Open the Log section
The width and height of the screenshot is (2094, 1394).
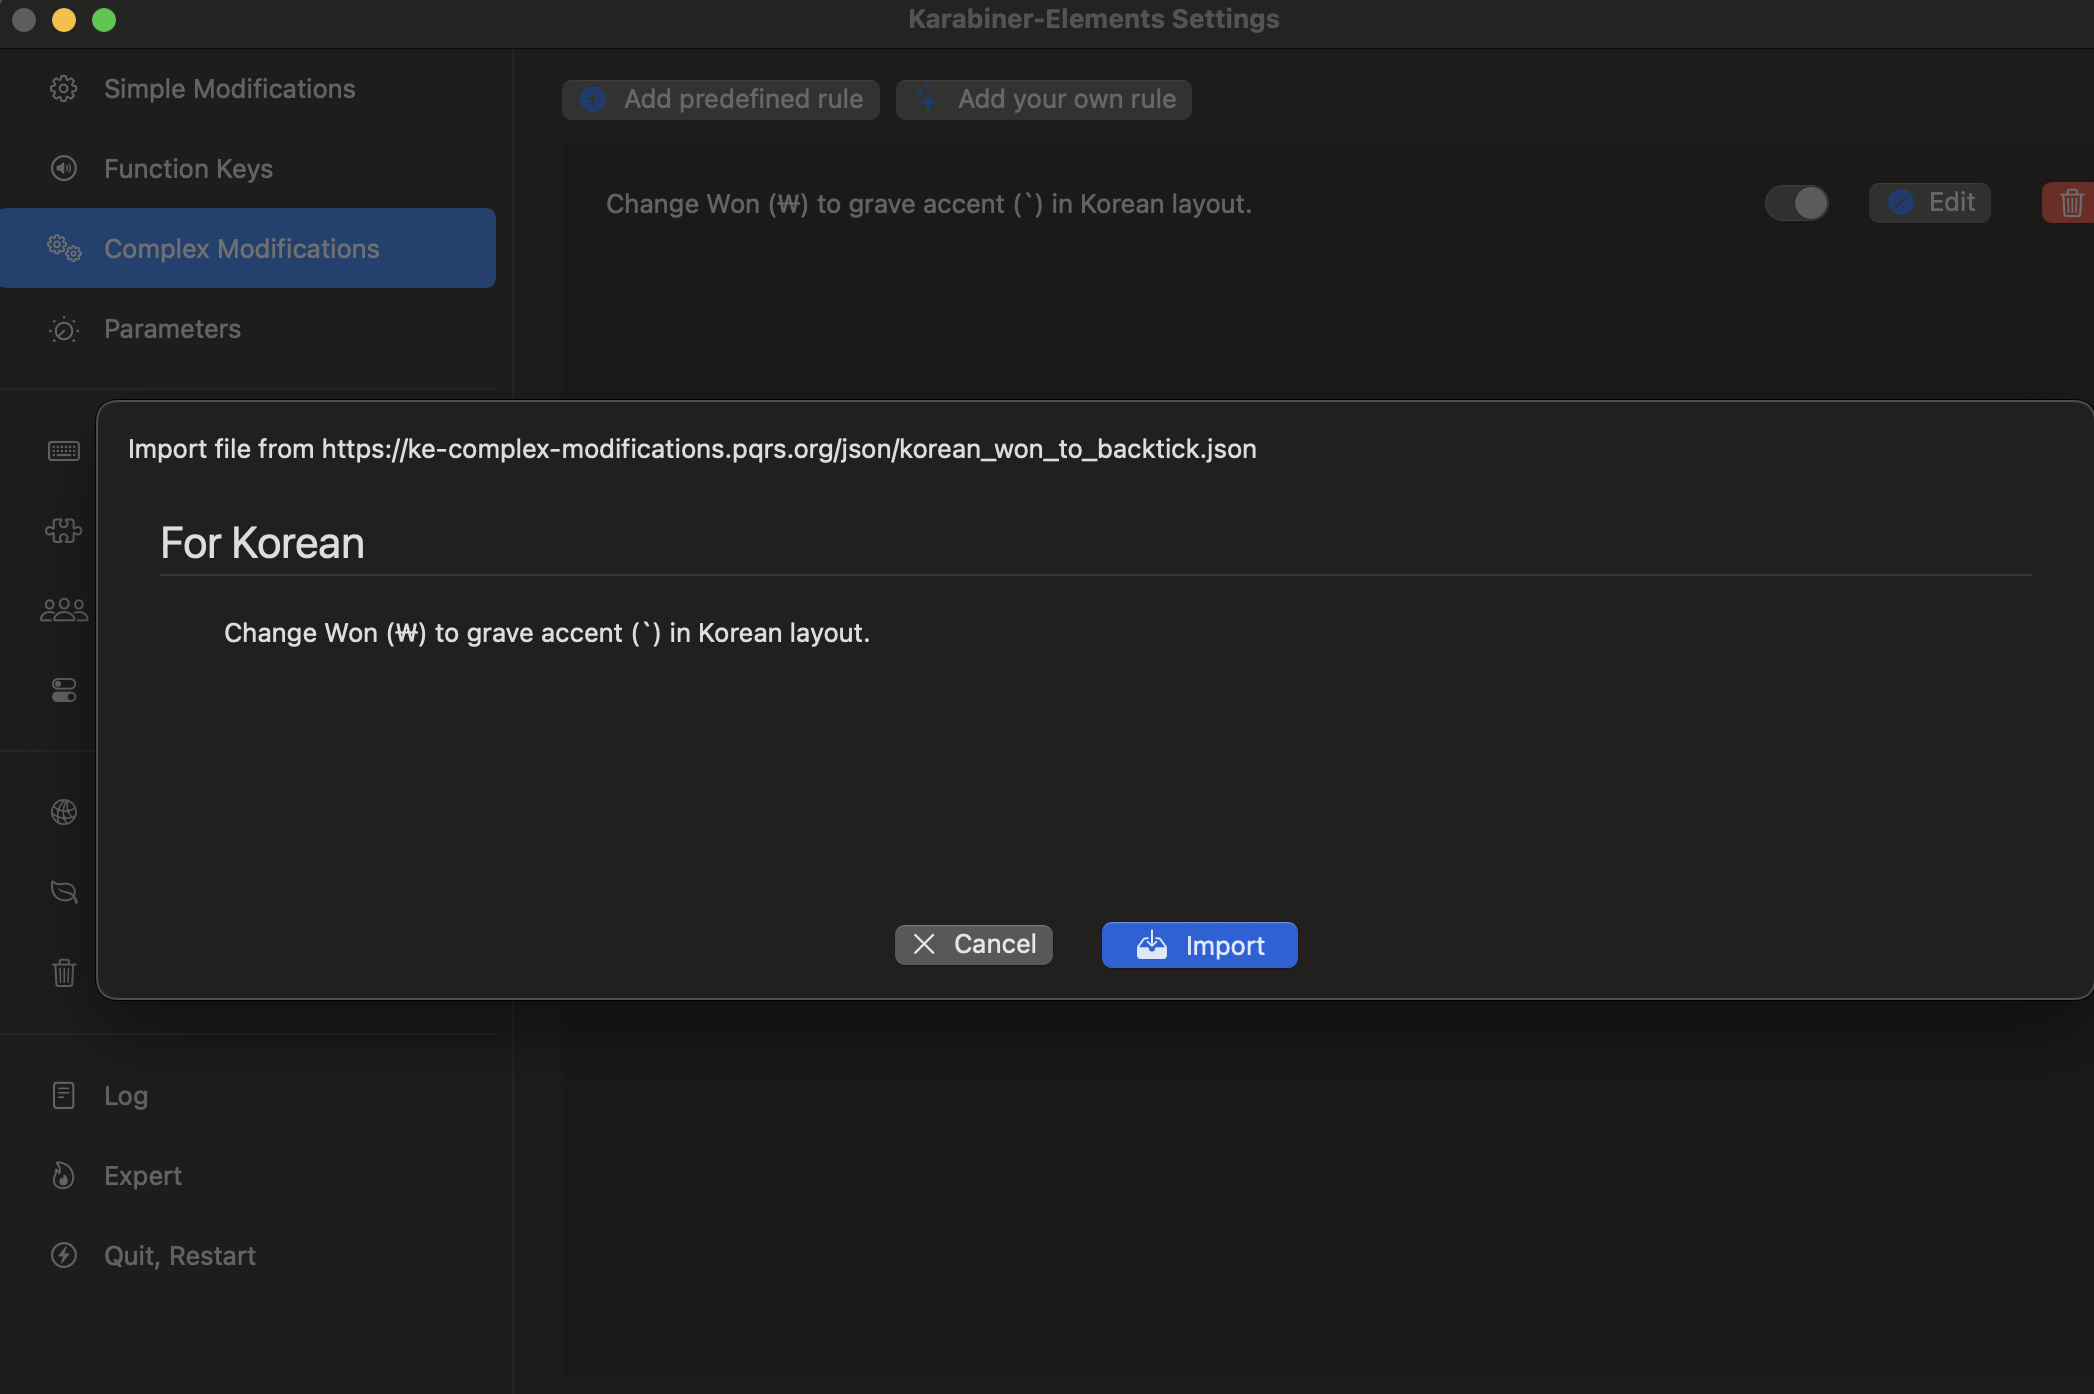pos(125,1096)
